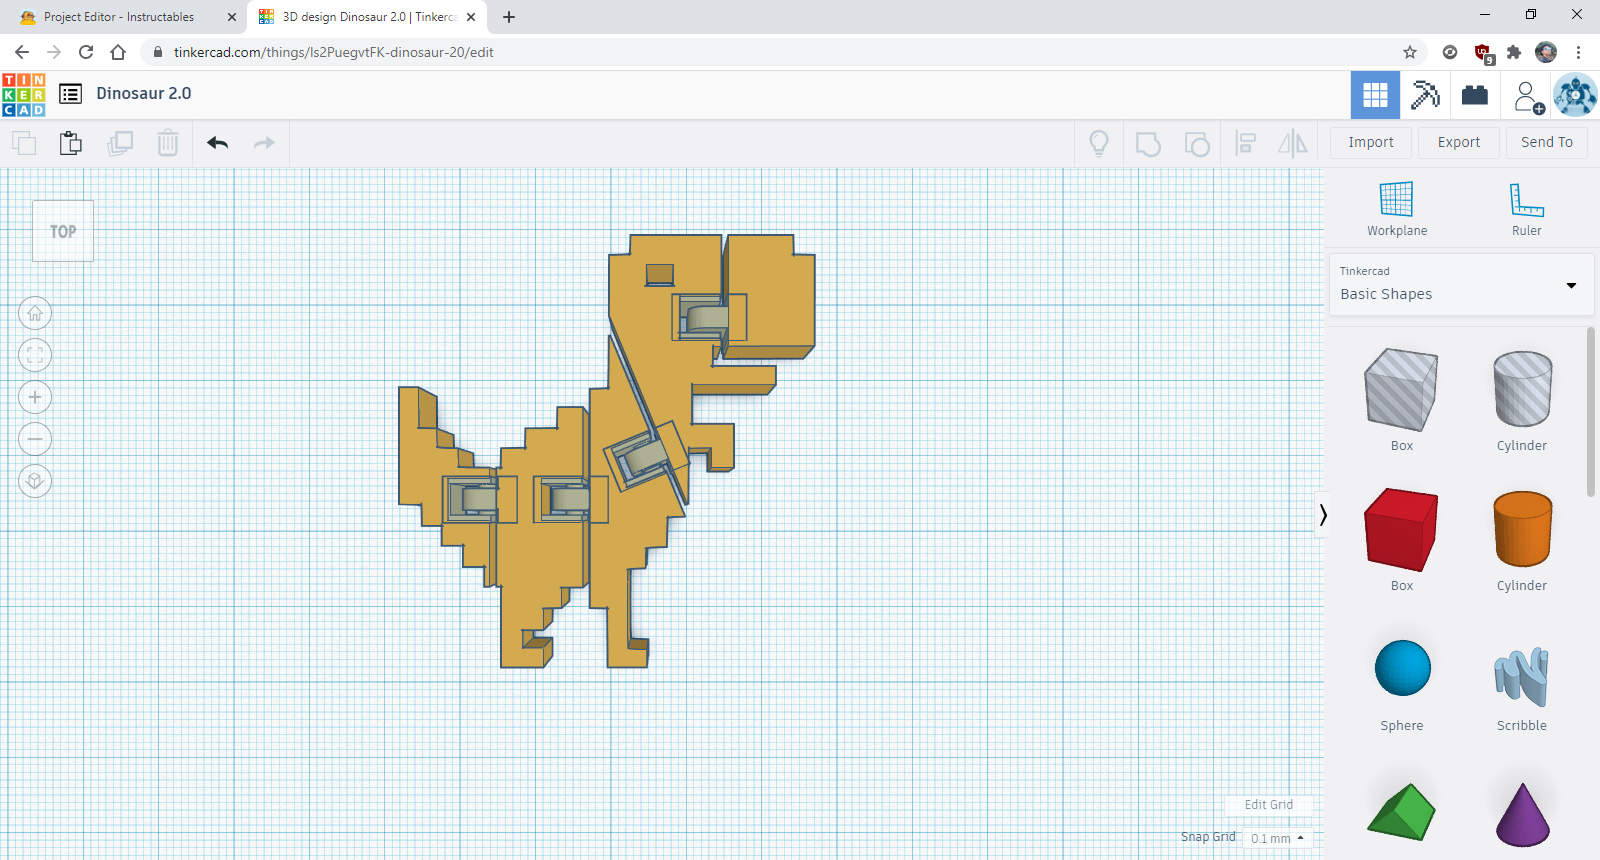Screen dimensions: 1600x860
Task: Open the user profile avatar
Action: 1575,95
